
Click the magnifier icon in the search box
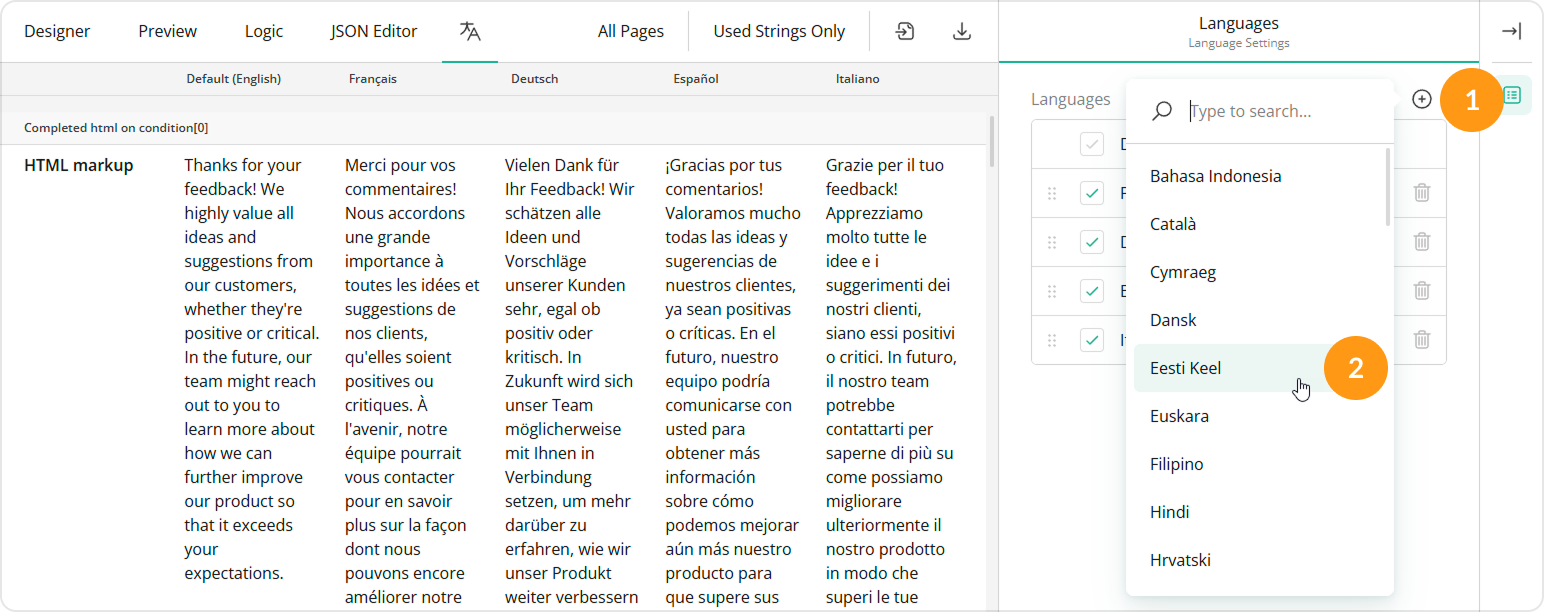click(1161, 111)
